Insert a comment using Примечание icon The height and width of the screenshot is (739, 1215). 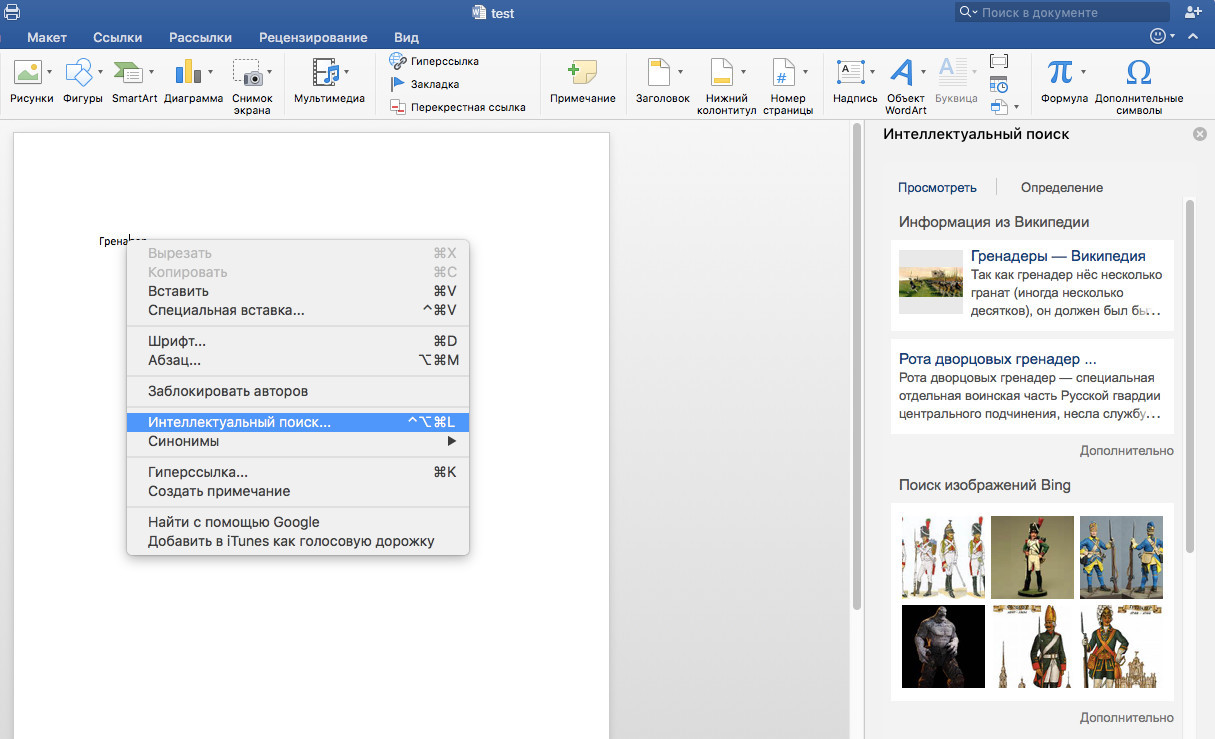pyautogui.click(x=582, y=73)
